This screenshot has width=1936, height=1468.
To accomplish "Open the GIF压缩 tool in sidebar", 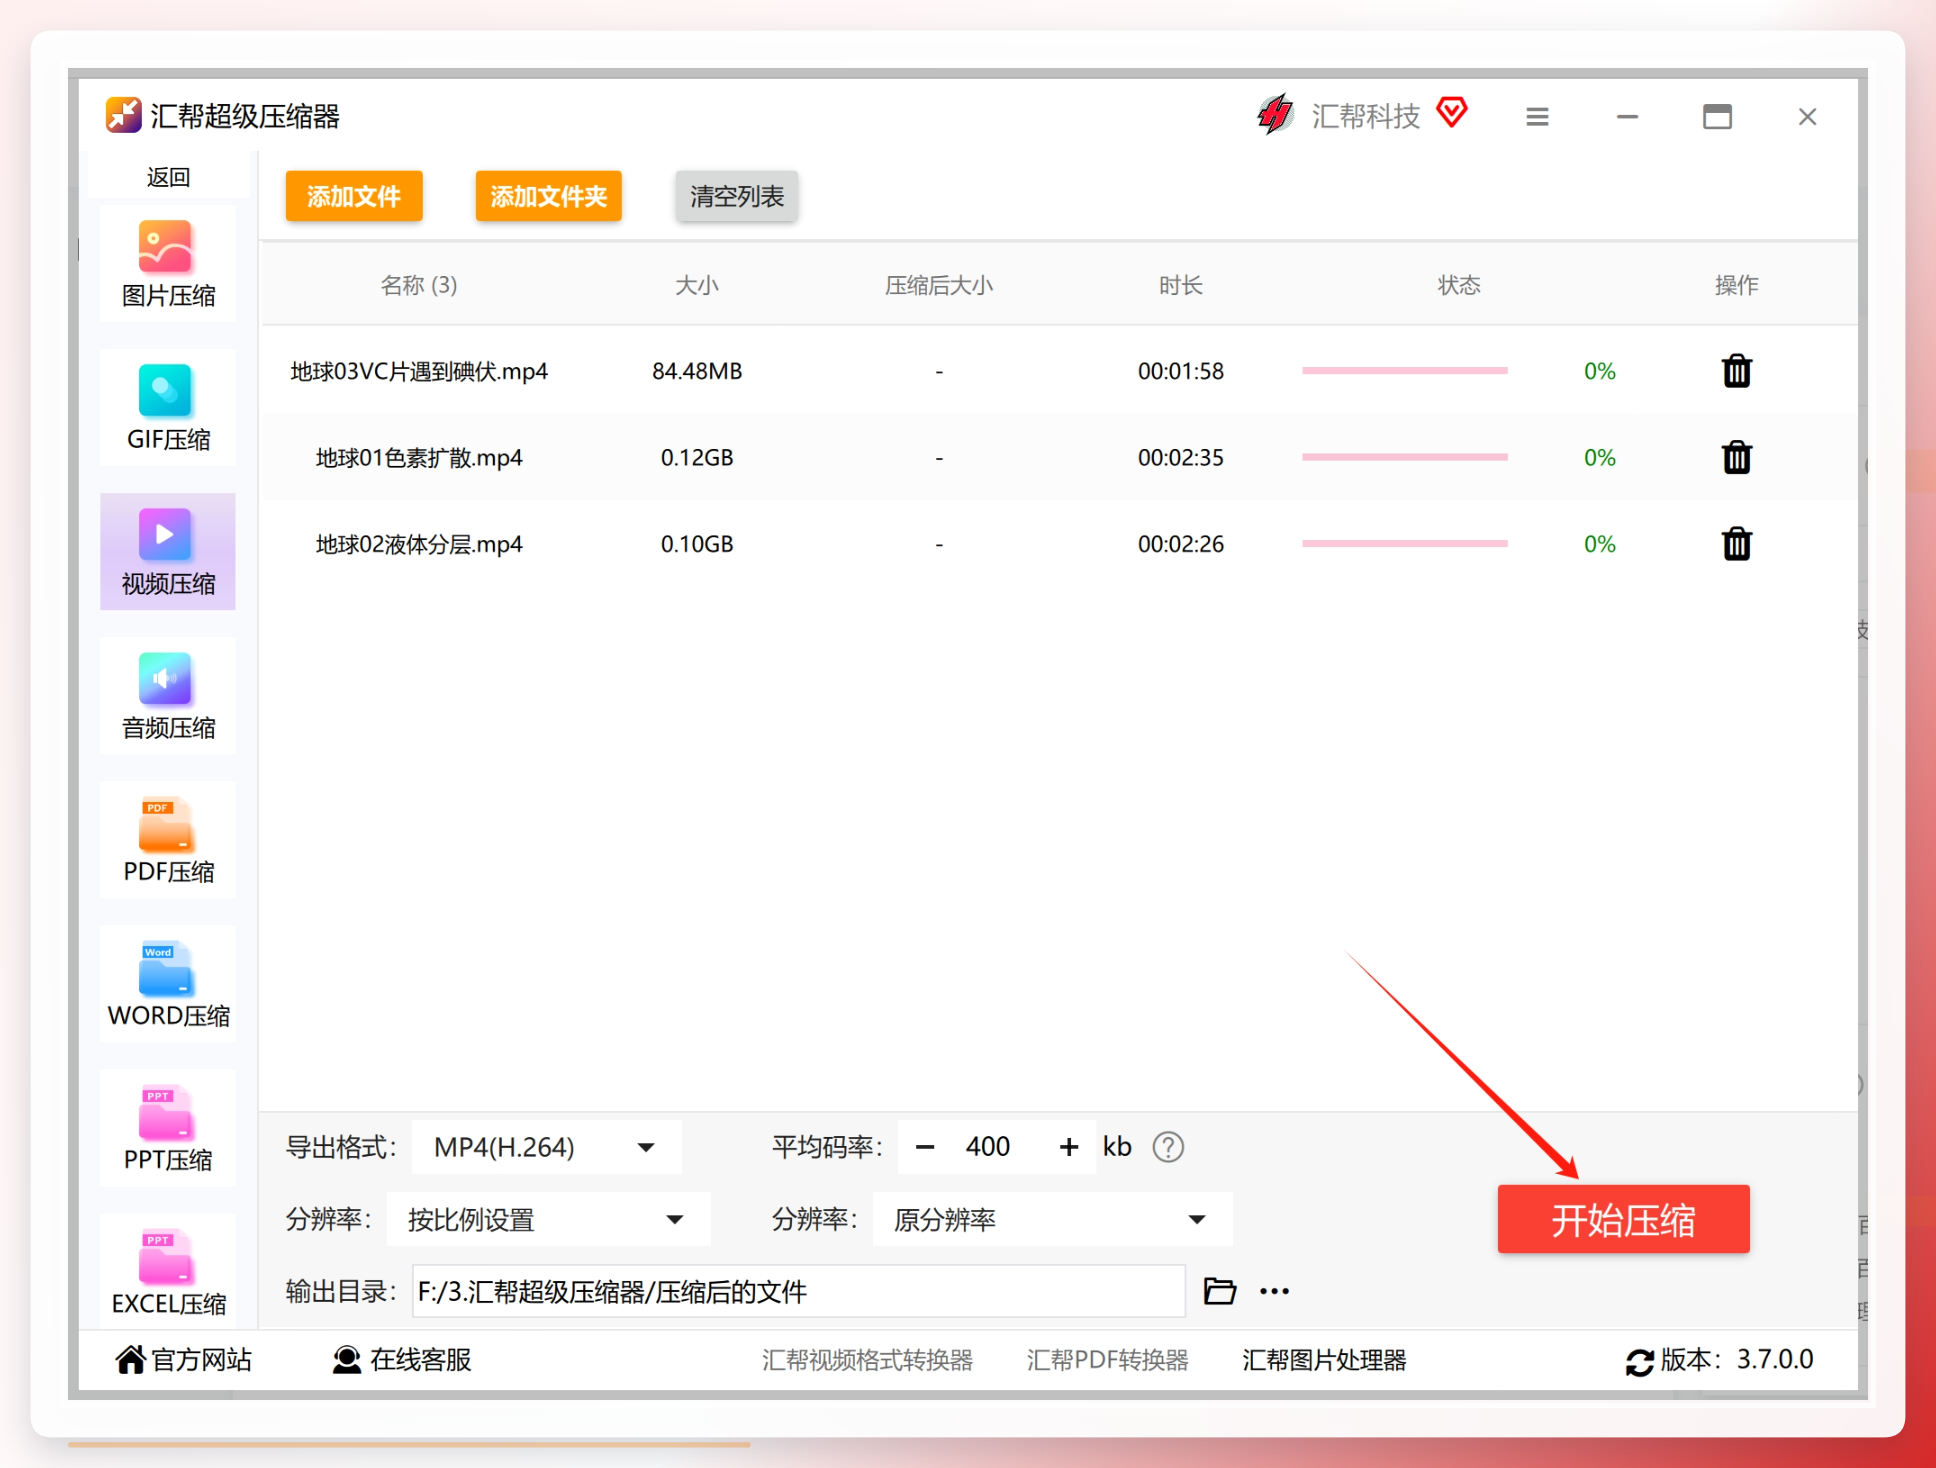I will coord(168,408).
